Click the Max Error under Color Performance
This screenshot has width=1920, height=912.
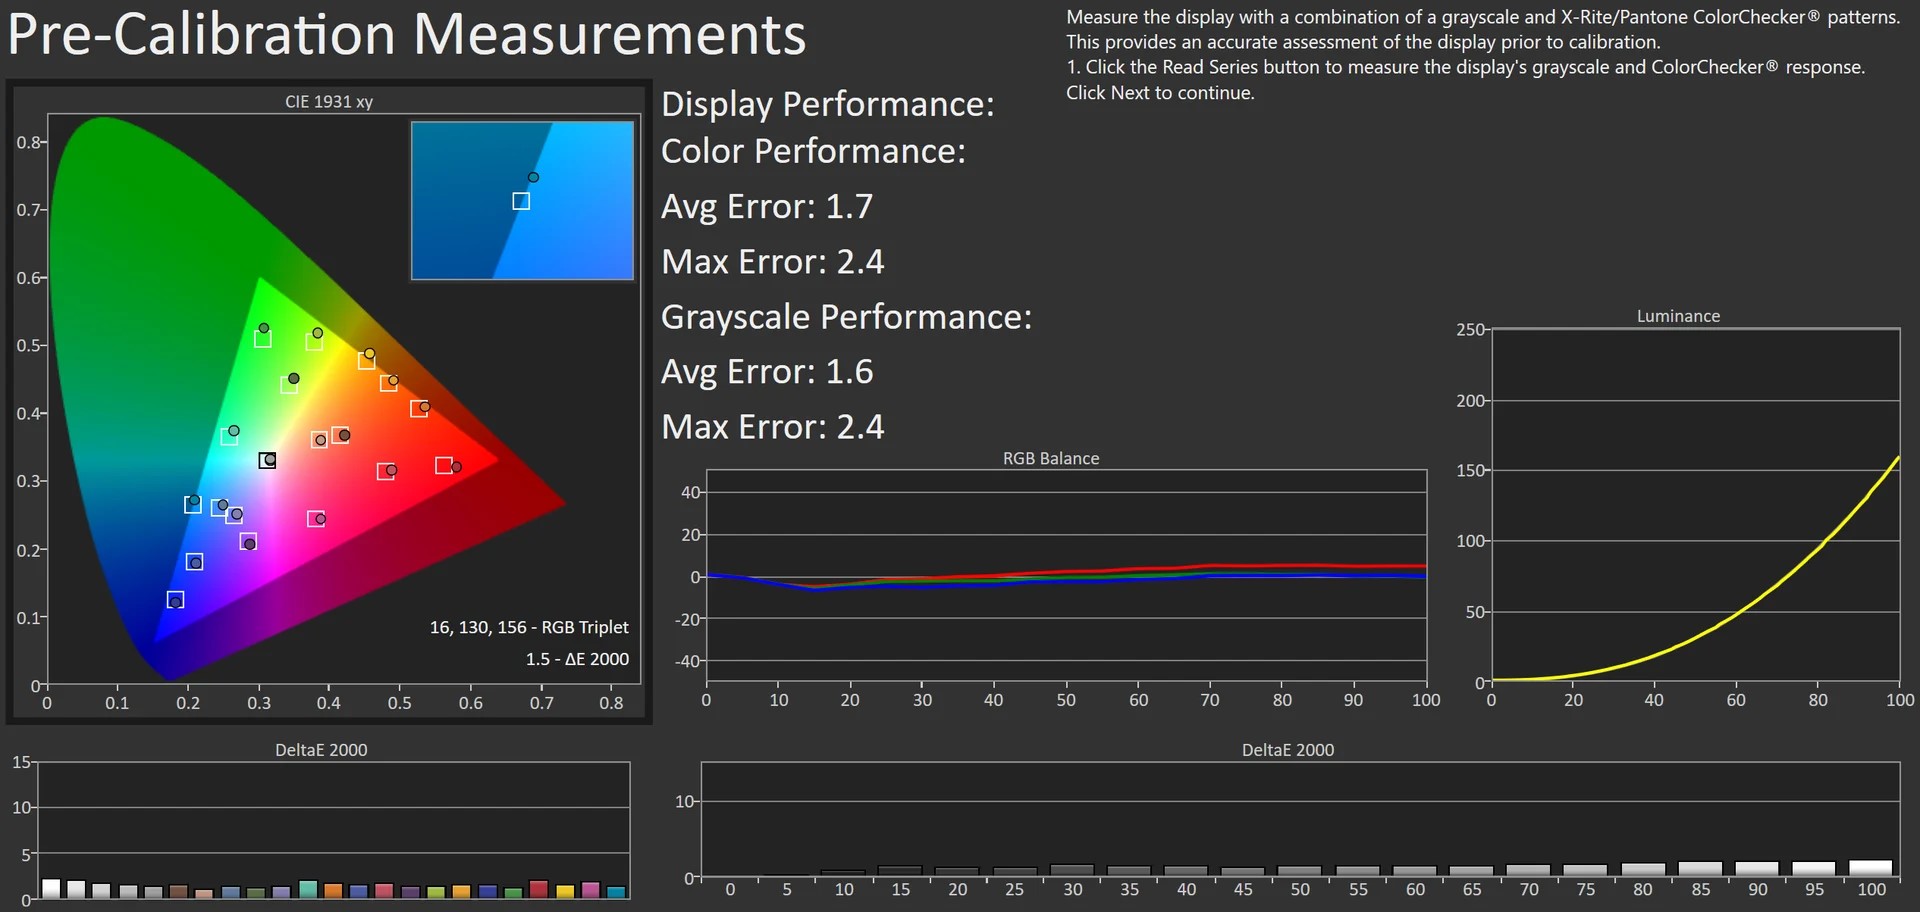(x=773, y=261)
